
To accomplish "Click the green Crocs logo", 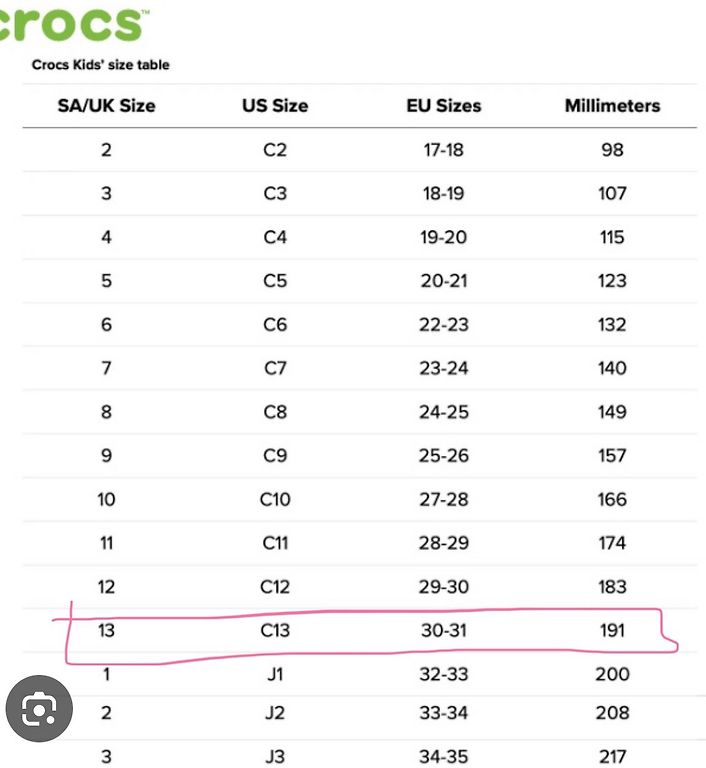I will pos(72,24).
